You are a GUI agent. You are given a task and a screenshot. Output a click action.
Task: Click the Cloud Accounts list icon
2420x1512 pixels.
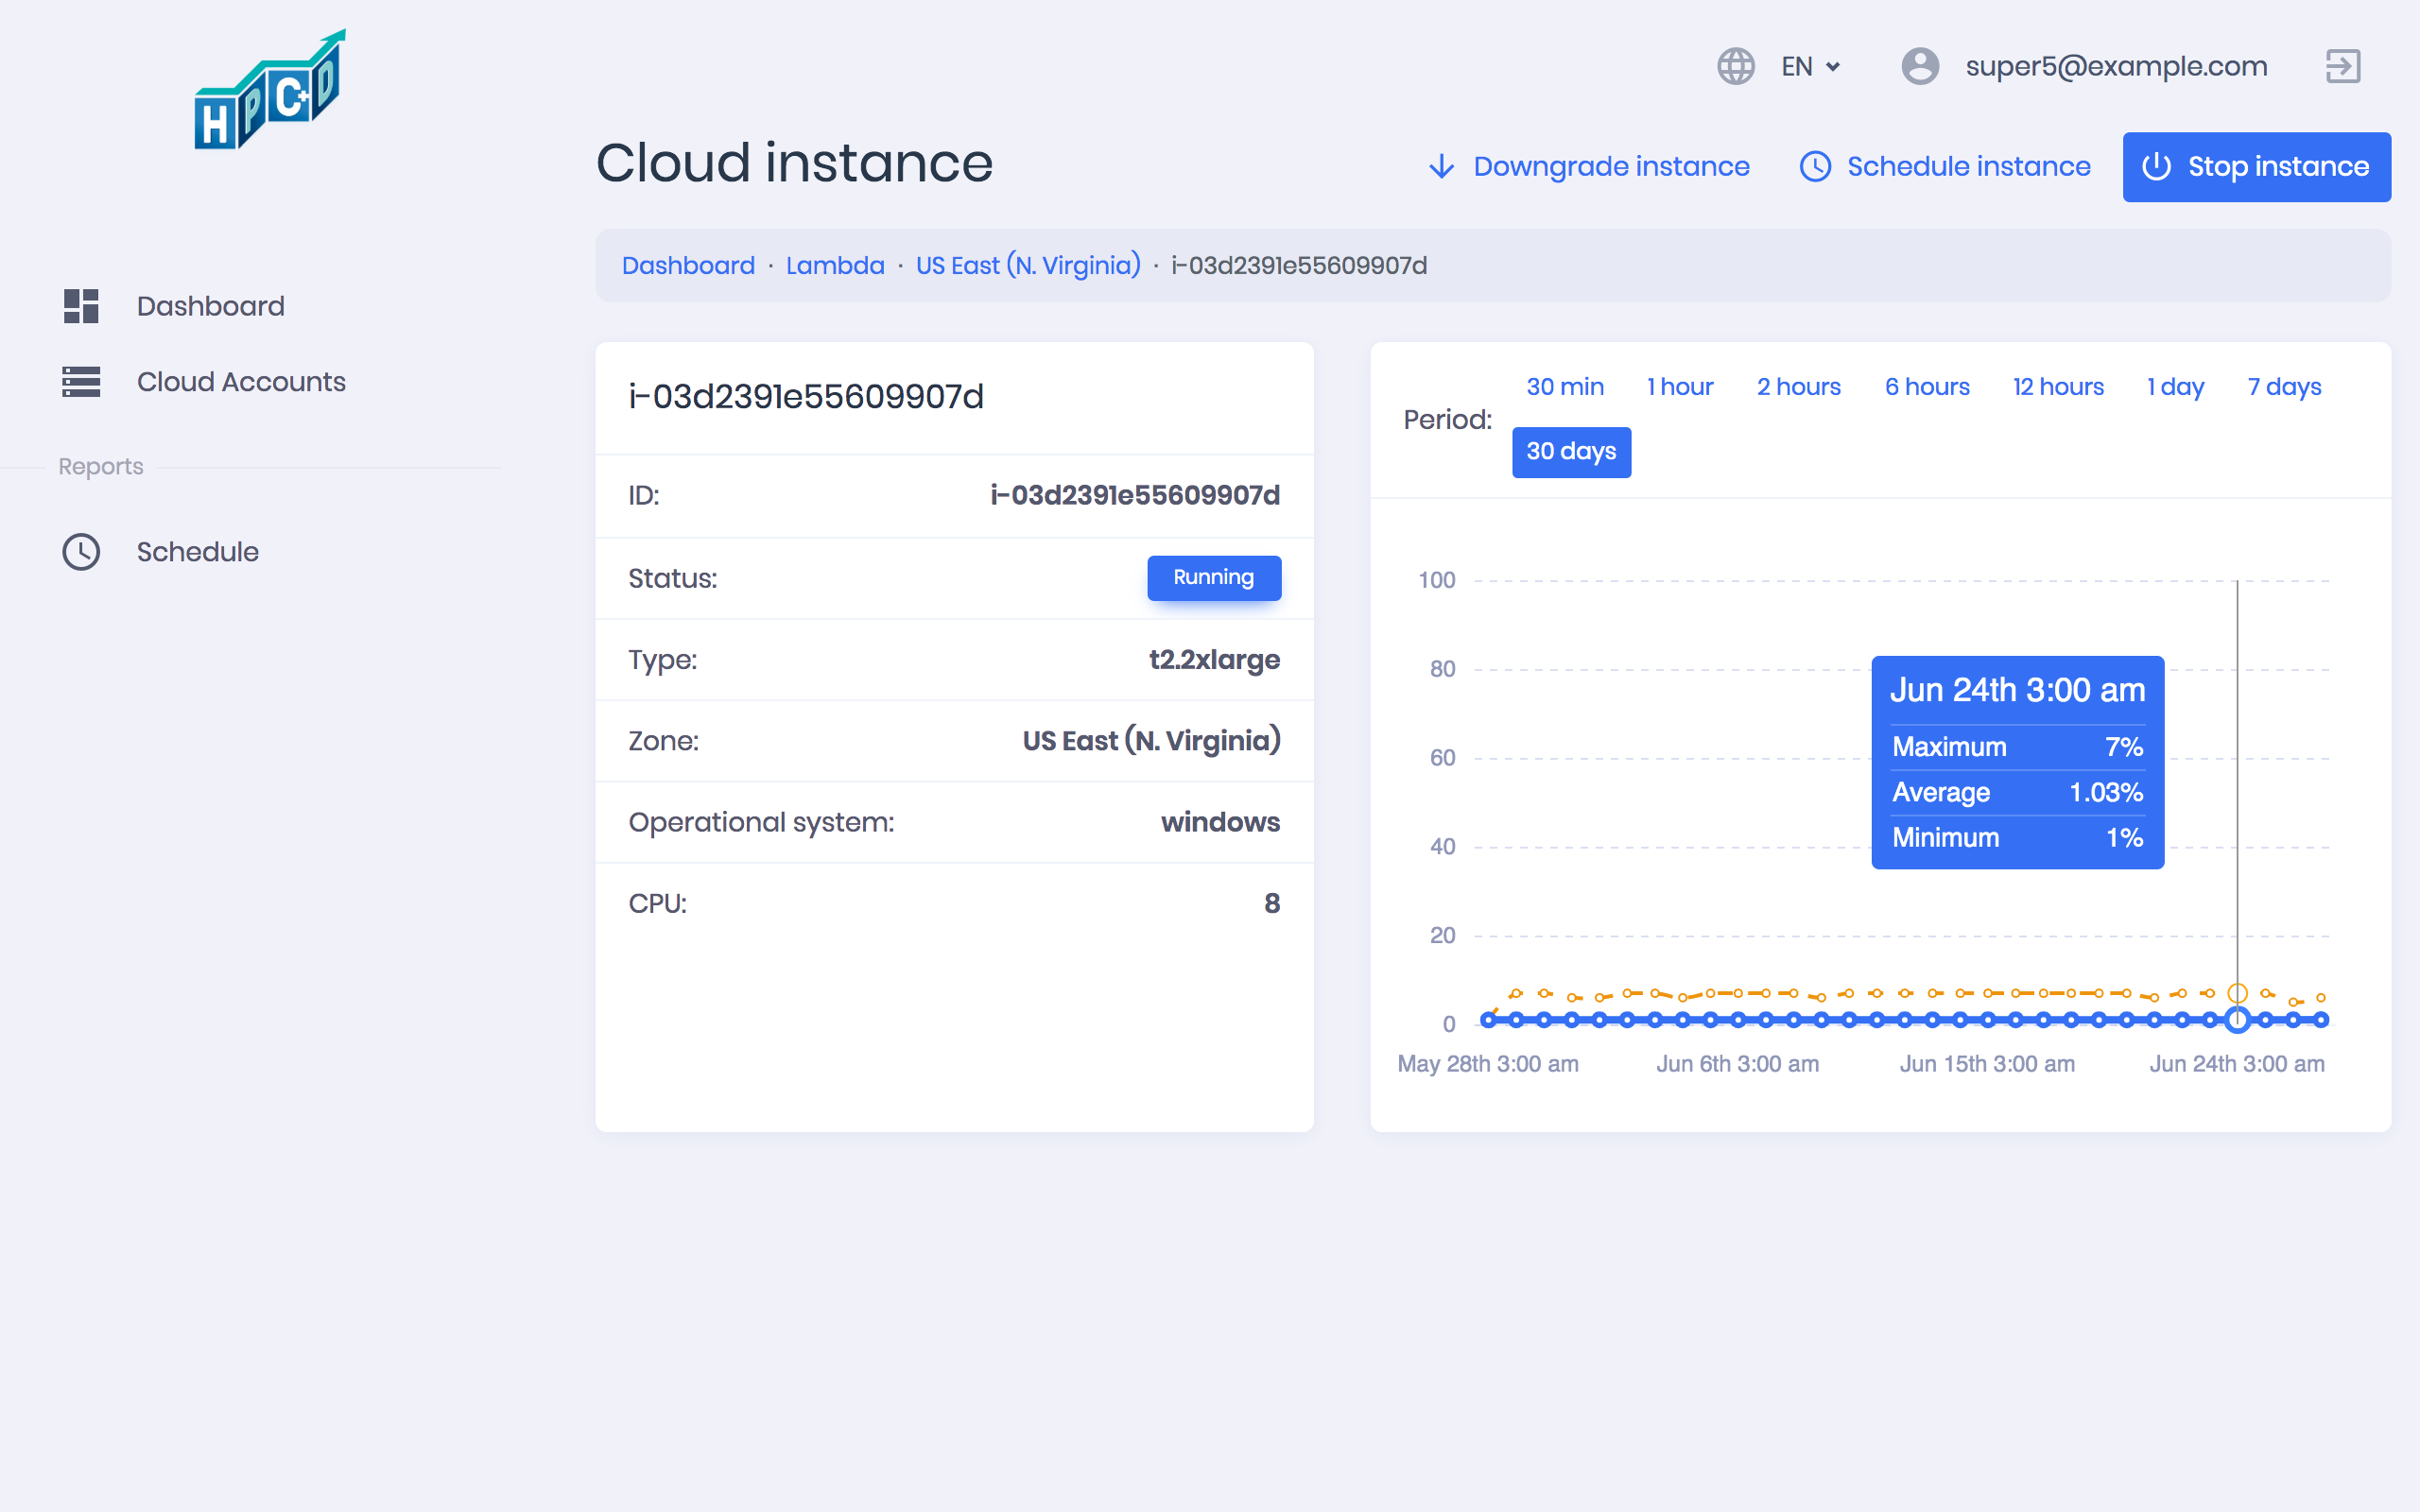click(81, 382)
